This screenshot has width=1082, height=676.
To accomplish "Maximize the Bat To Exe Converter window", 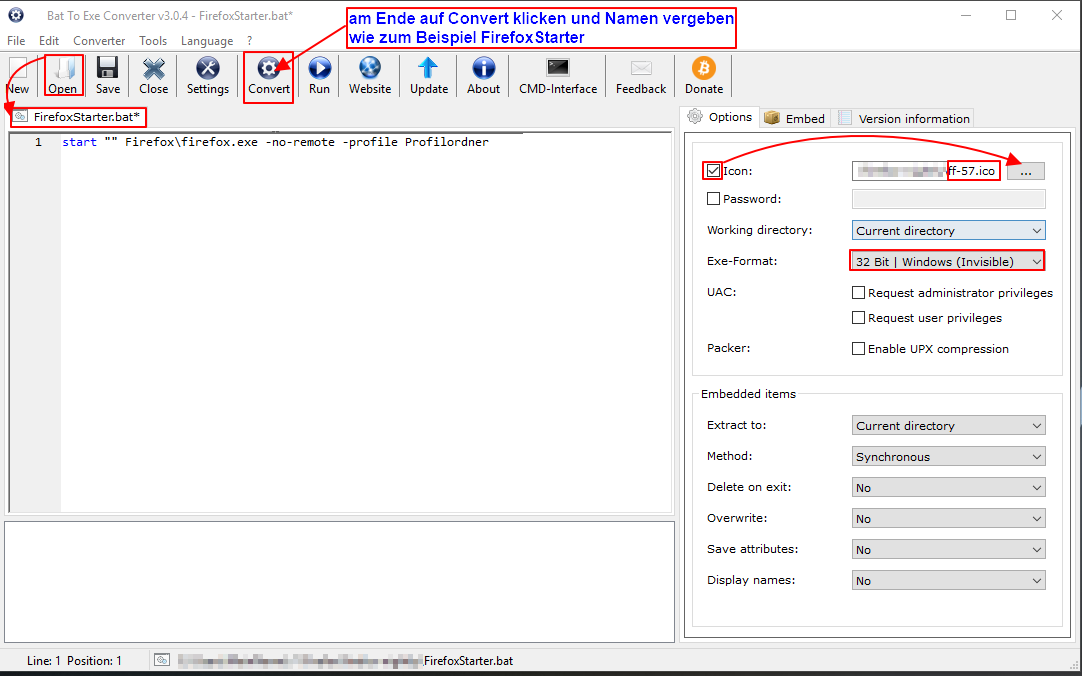I will tap(1011, 15).
